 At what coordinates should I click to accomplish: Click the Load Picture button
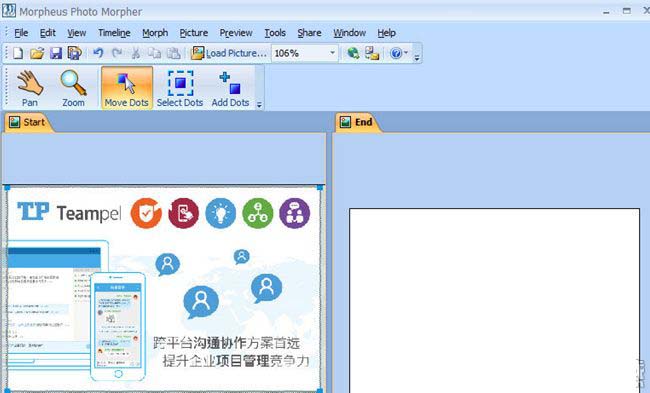[228, 53]
